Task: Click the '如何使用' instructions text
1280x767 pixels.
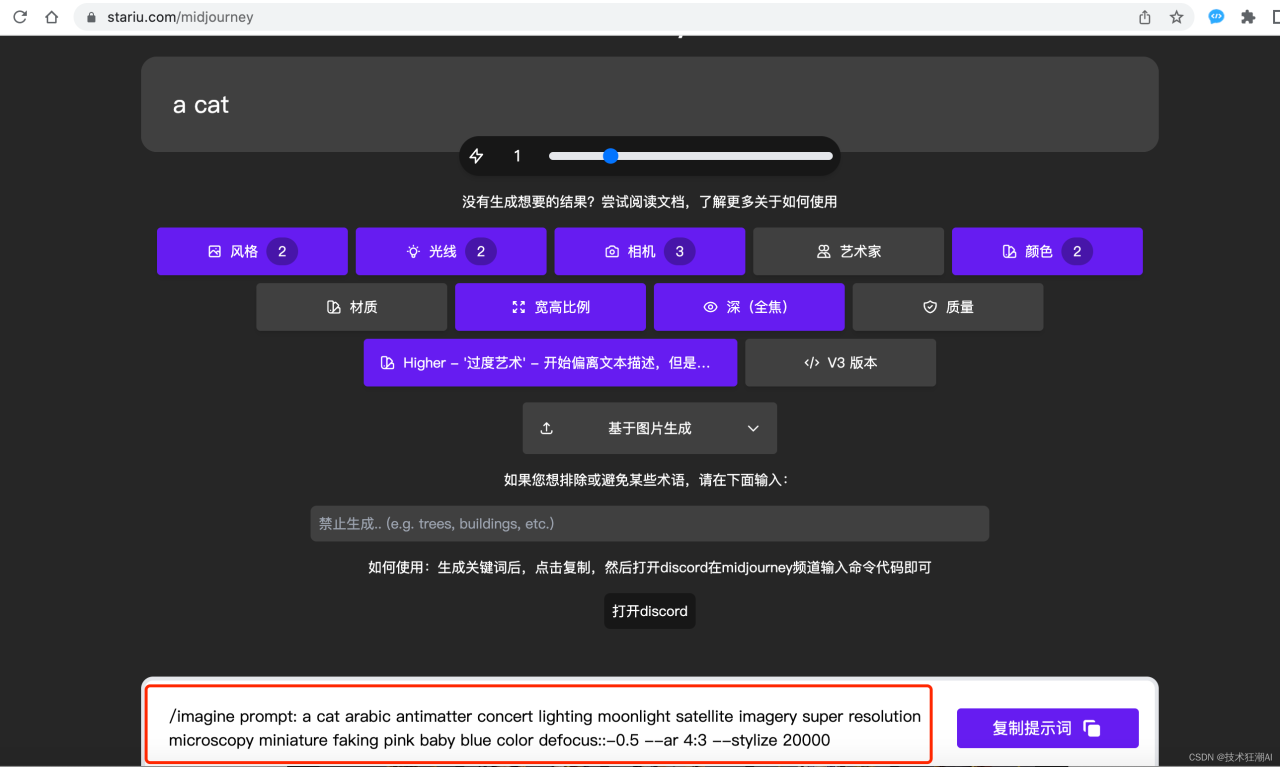Action: (650, 567)
